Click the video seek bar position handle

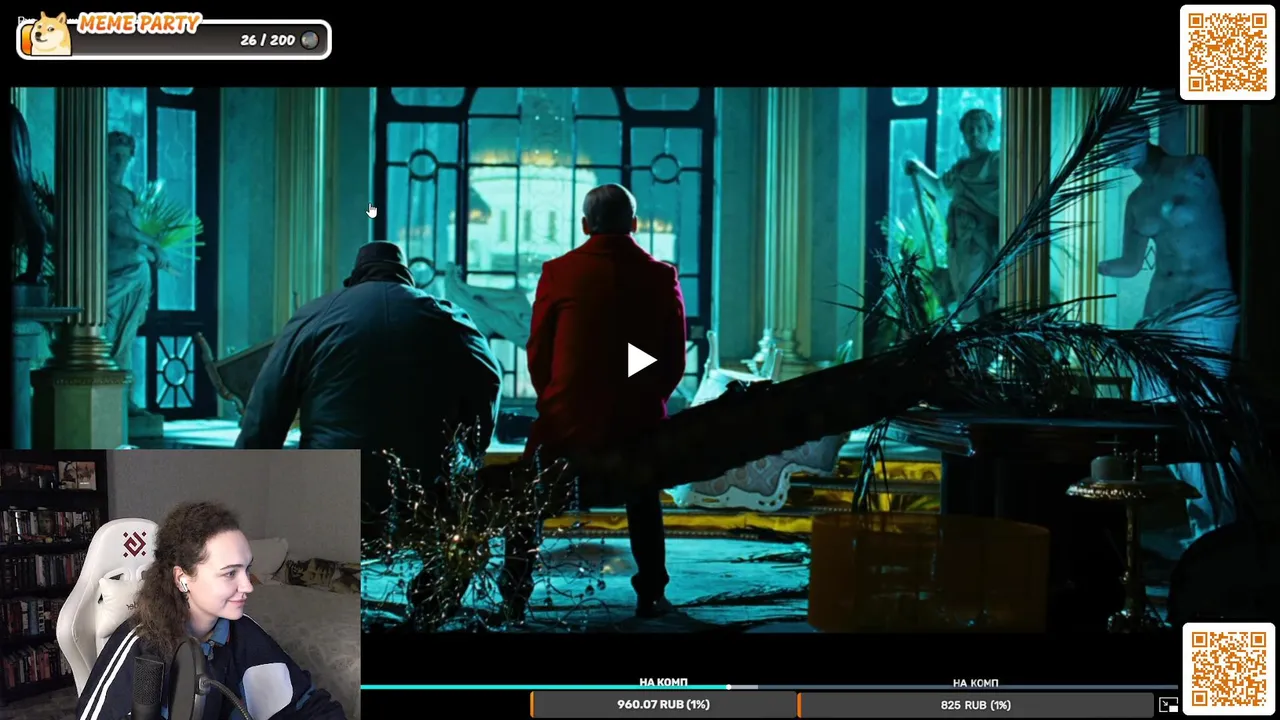729,687
